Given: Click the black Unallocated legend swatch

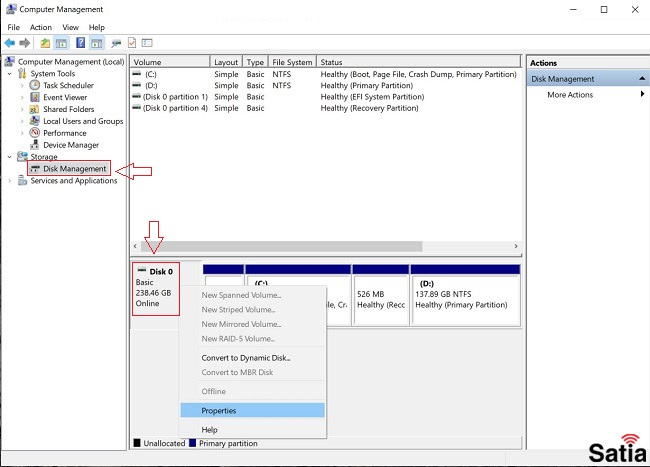Looking at the screenshot, I should tap(137, 443).
